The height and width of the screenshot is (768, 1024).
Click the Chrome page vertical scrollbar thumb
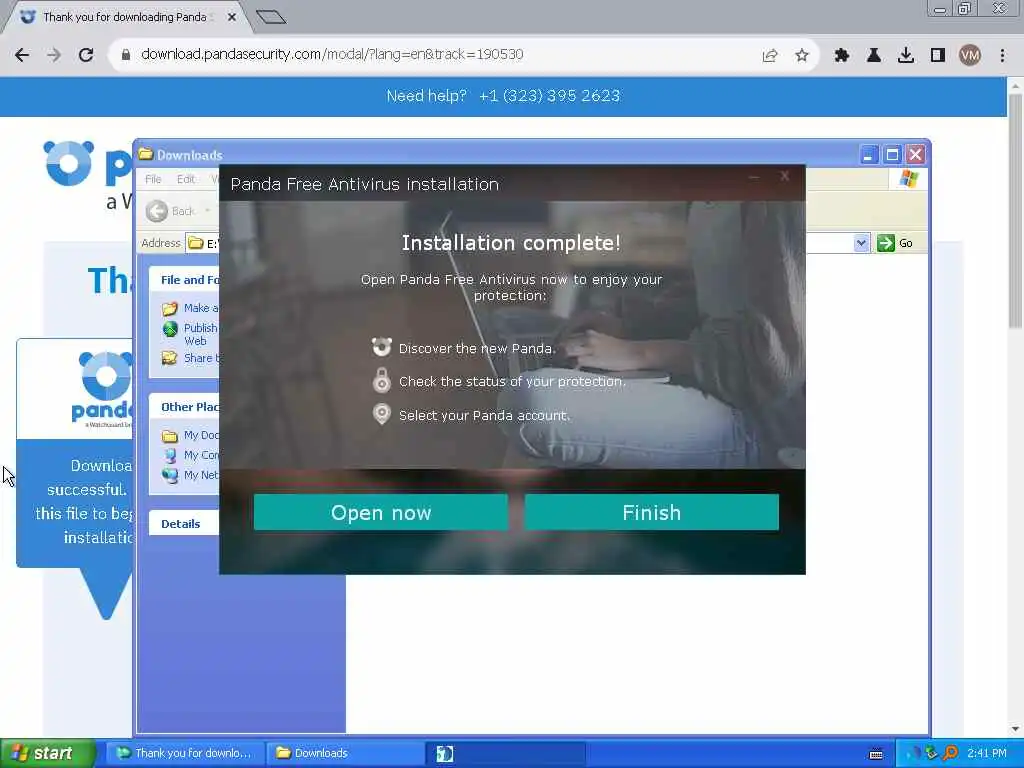coord(1015,210)
